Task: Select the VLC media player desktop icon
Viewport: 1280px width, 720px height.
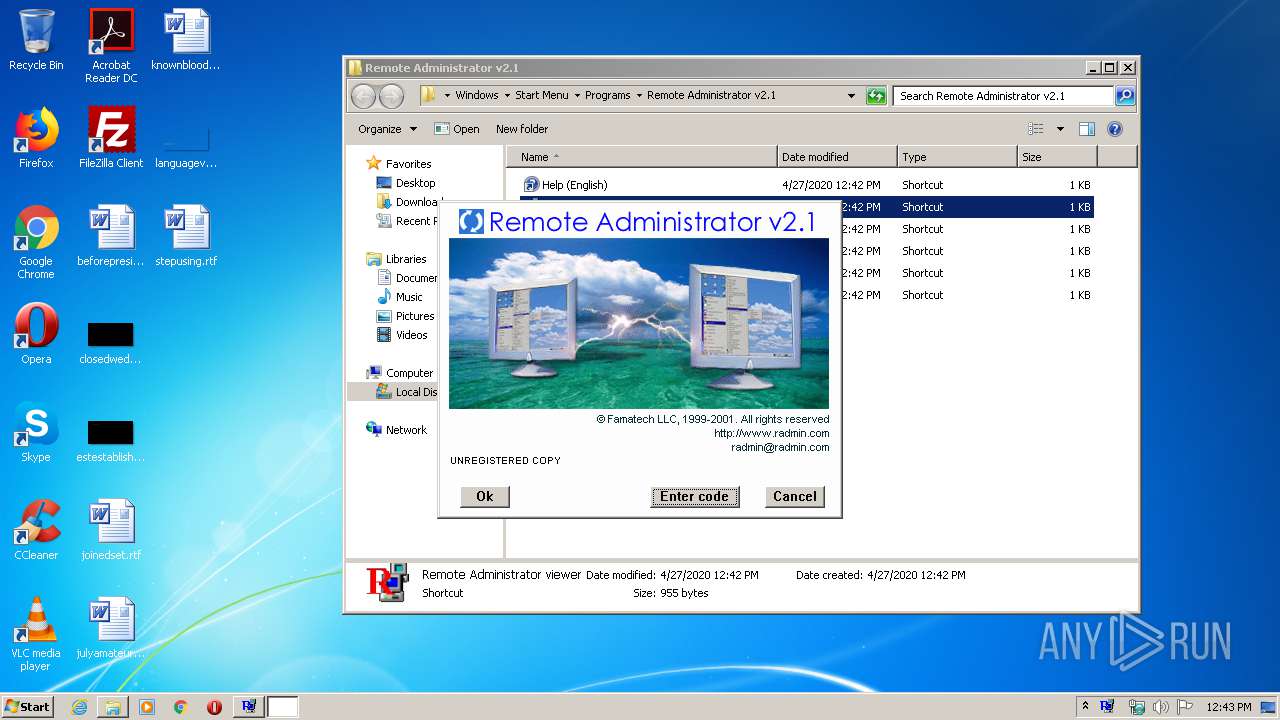Action: pos(36,634)
